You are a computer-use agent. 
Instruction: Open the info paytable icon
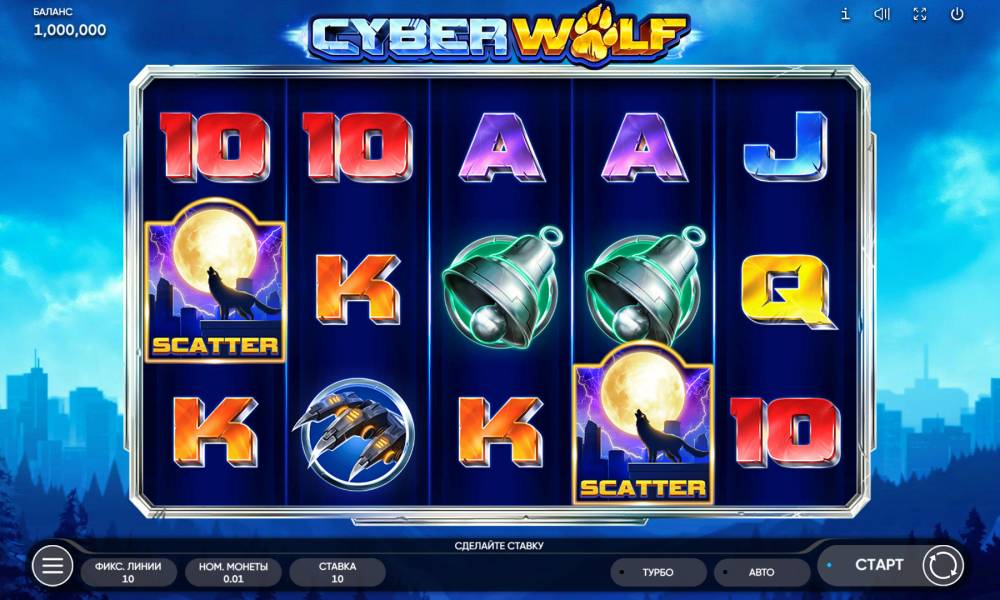[845, 14]
